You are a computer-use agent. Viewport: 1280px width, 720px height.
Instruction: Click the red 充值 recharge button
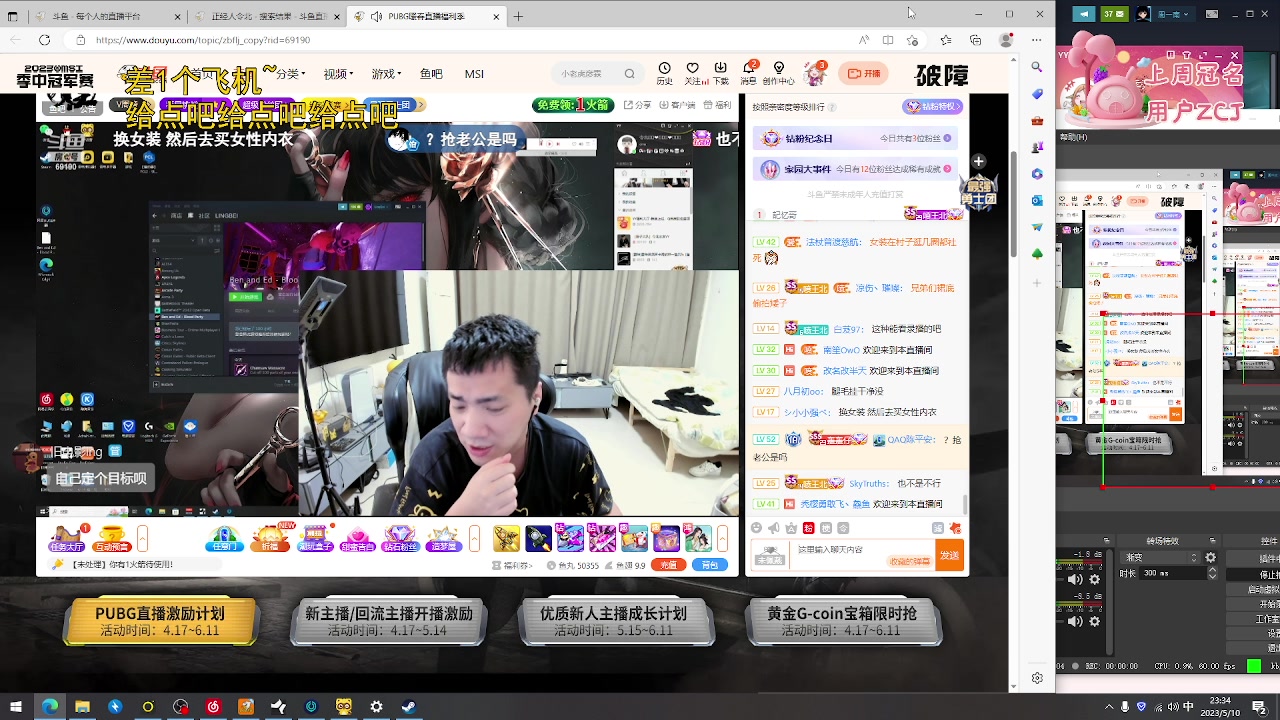click(668, 565)
